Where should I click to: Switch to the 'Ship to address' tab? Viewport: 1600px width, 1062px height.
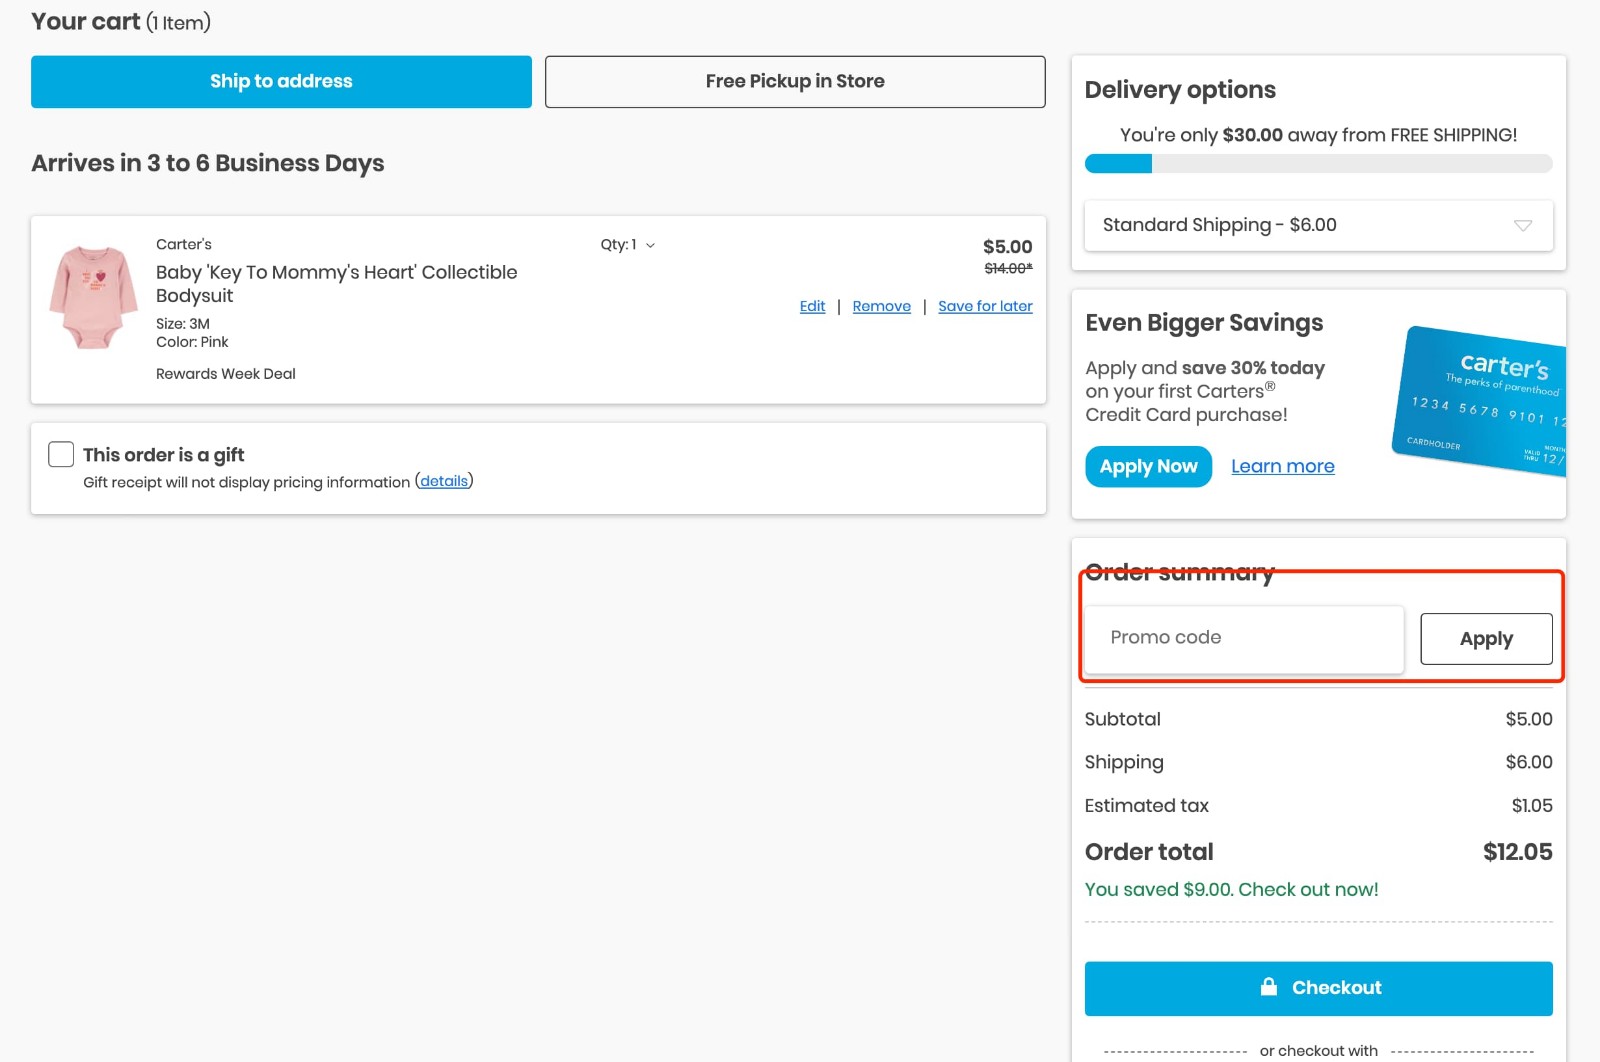pyautogui.click(x=281, y=81)
